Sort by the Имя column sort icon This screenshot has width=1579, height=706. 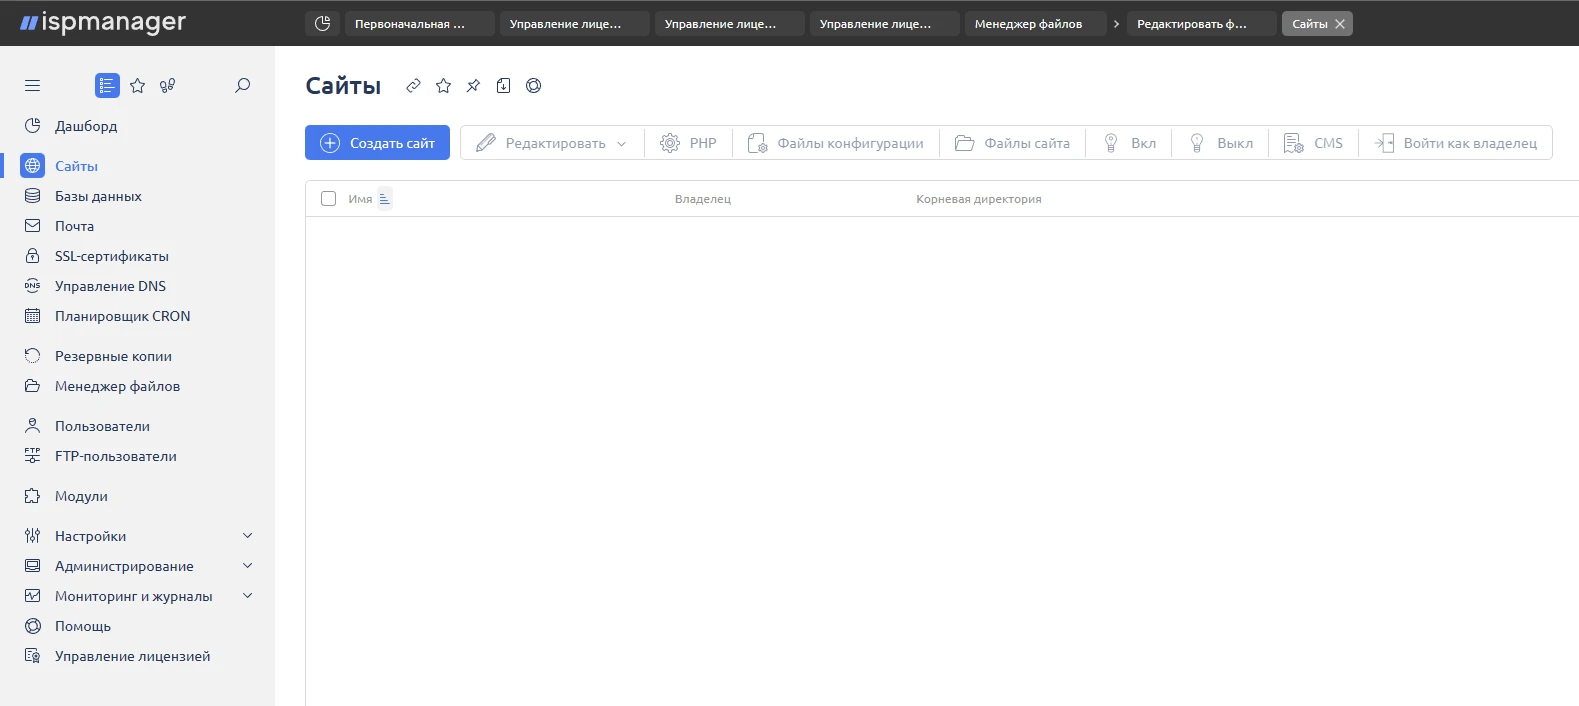385,199
